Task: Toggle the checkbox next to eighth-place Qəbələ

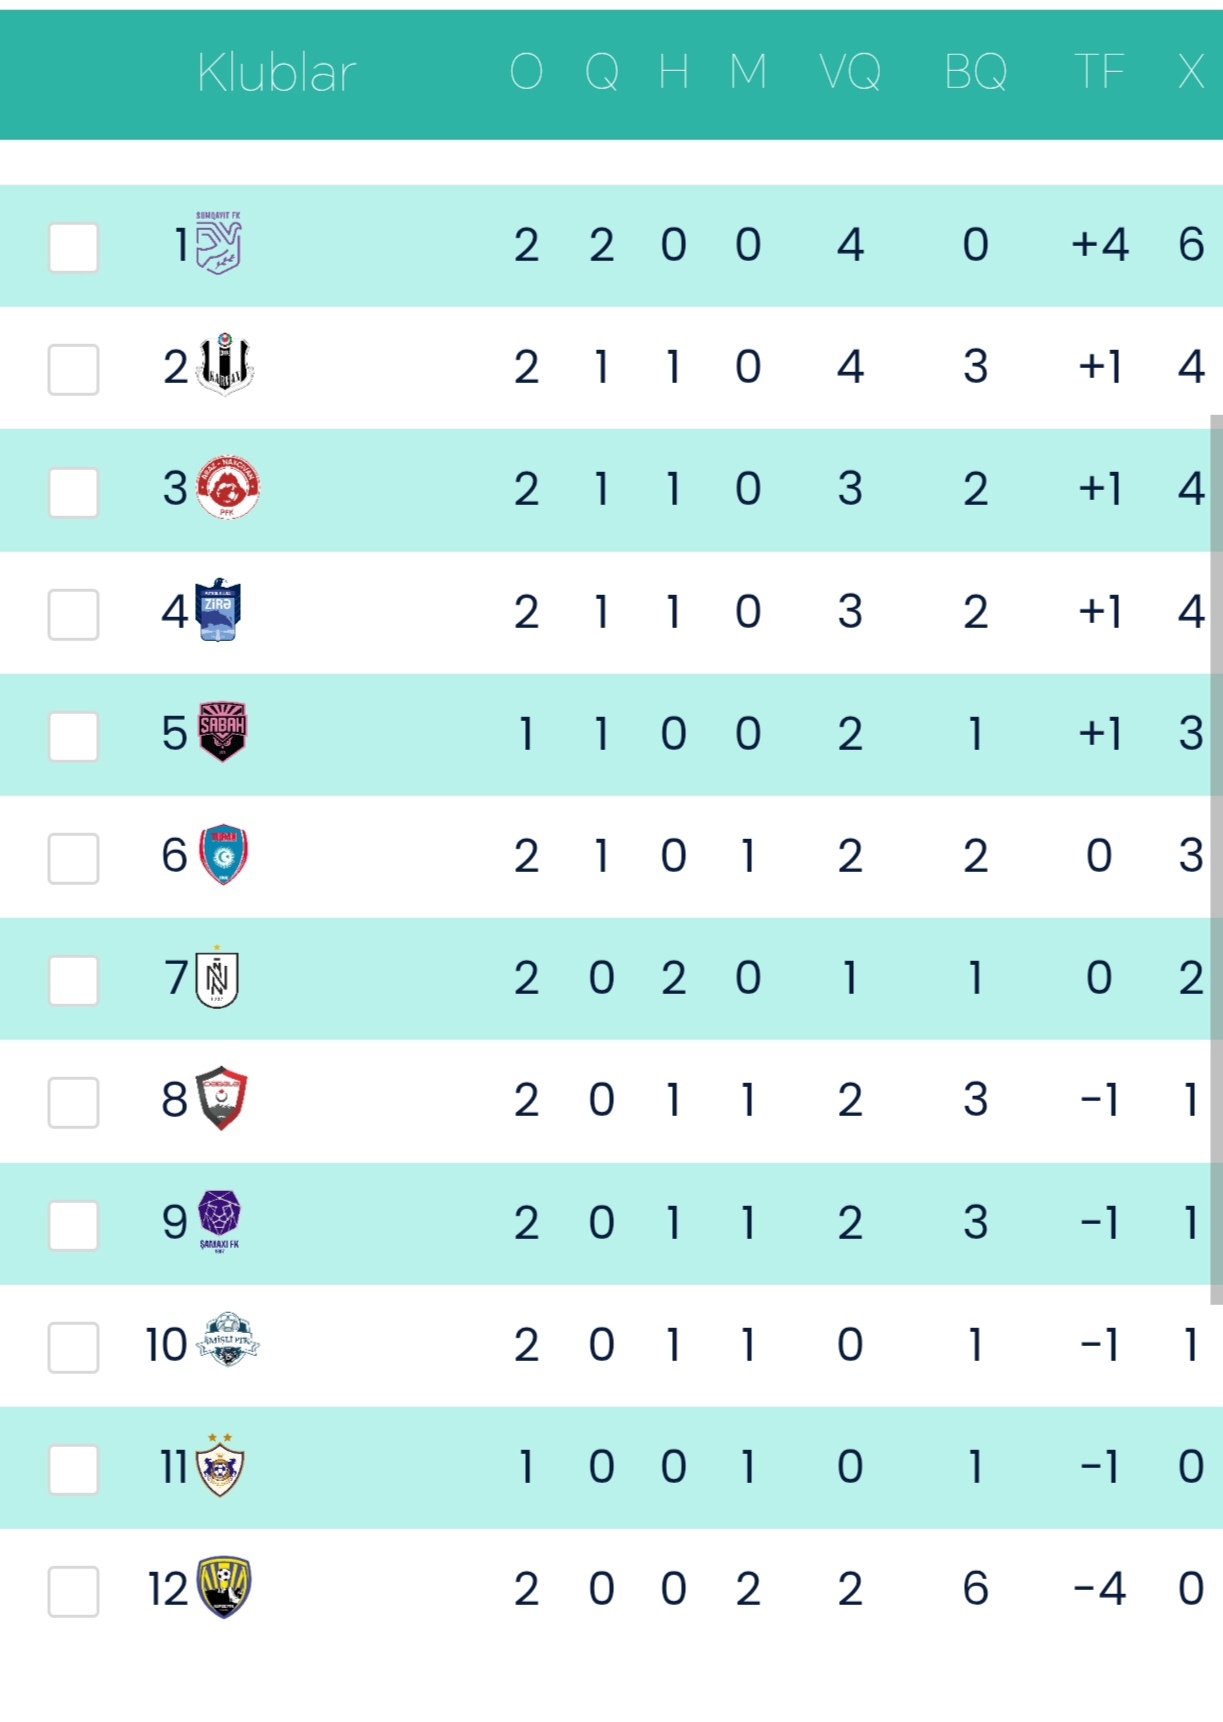Action: point(74,1102)
